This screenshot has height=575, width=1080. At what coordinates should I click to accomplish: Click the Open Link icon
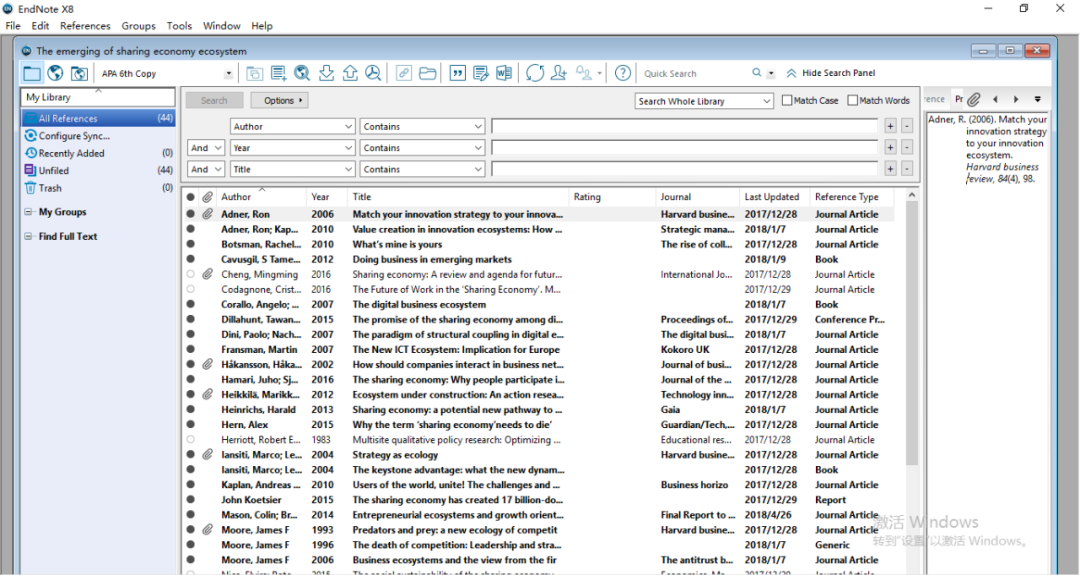coord(404,73)
